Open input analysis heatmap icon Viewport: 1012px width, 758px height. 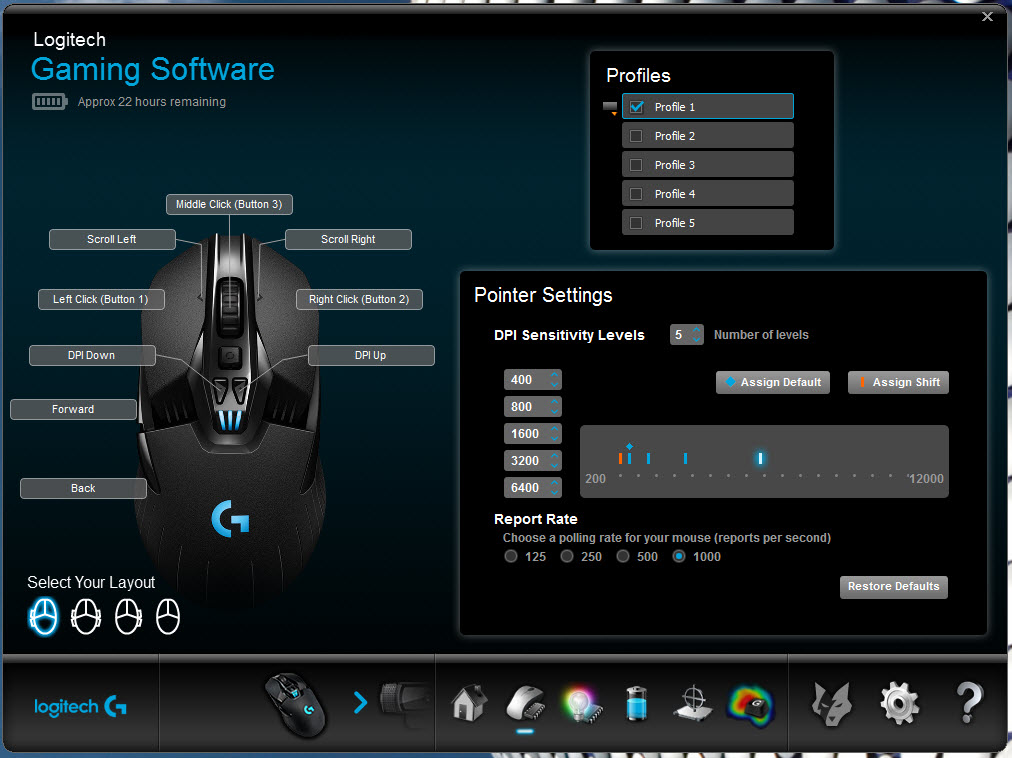pyautogui.click(x=750, y=704)
